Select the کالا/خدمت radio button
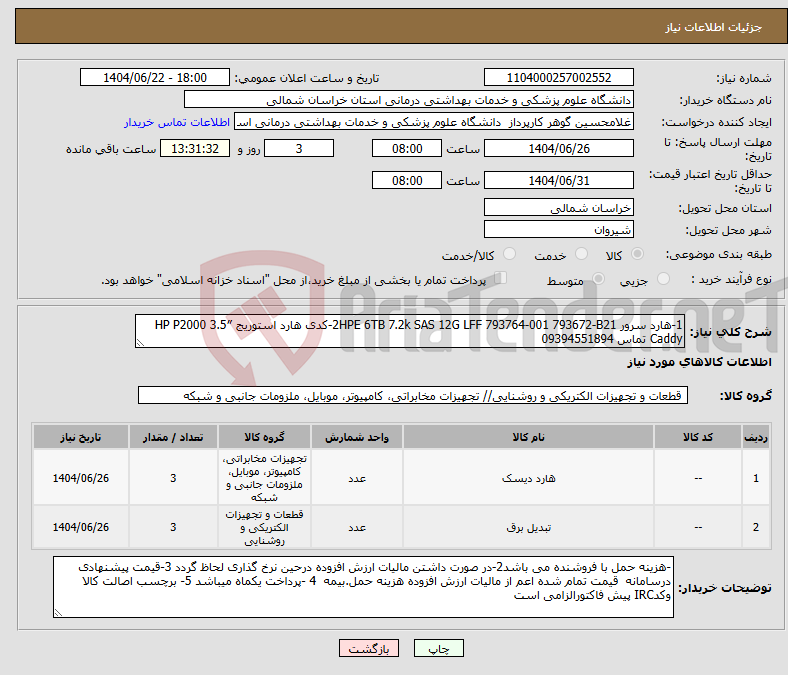This screenshot has height=675, width=788. tap(509, 254)
